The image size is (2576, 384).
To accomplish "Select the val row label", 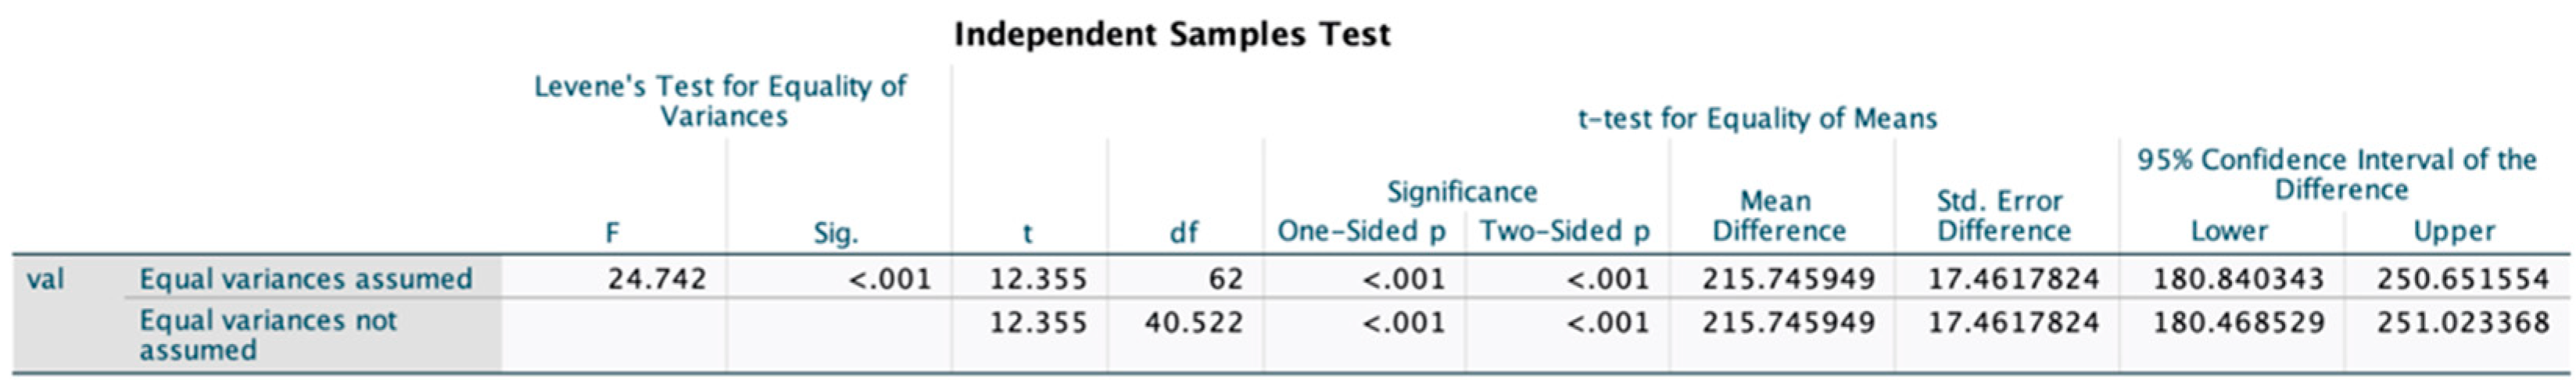I will pos(45,278).
